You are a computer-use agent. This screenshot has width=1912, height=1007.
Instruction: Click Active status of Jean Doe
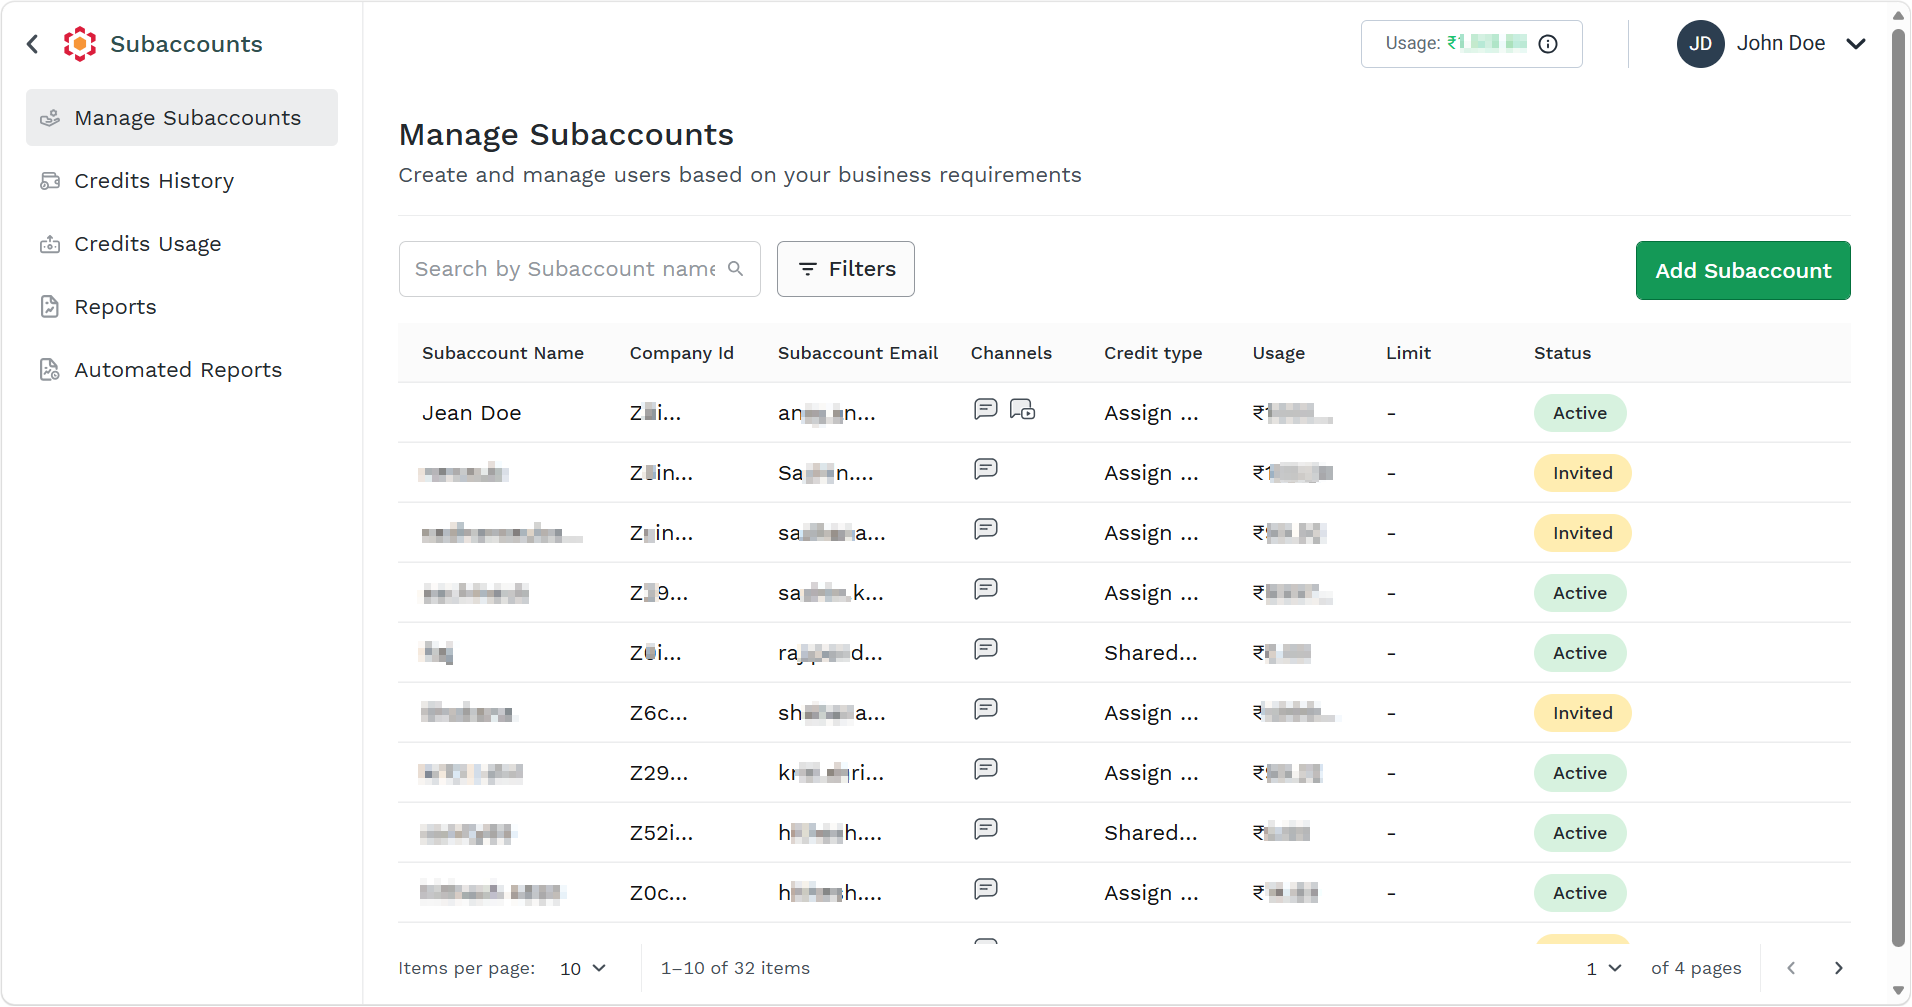pyautogui.click(x=1580, y=413)
